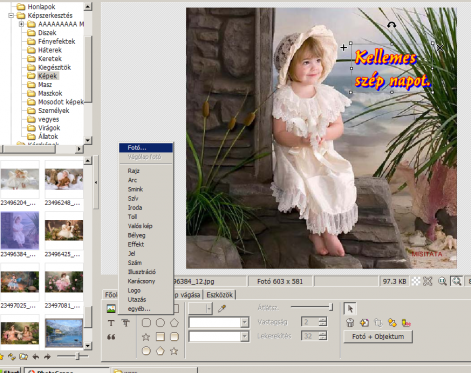
Task: Select thumbnail 23497081 girl with roses
Action: [64, 282]
